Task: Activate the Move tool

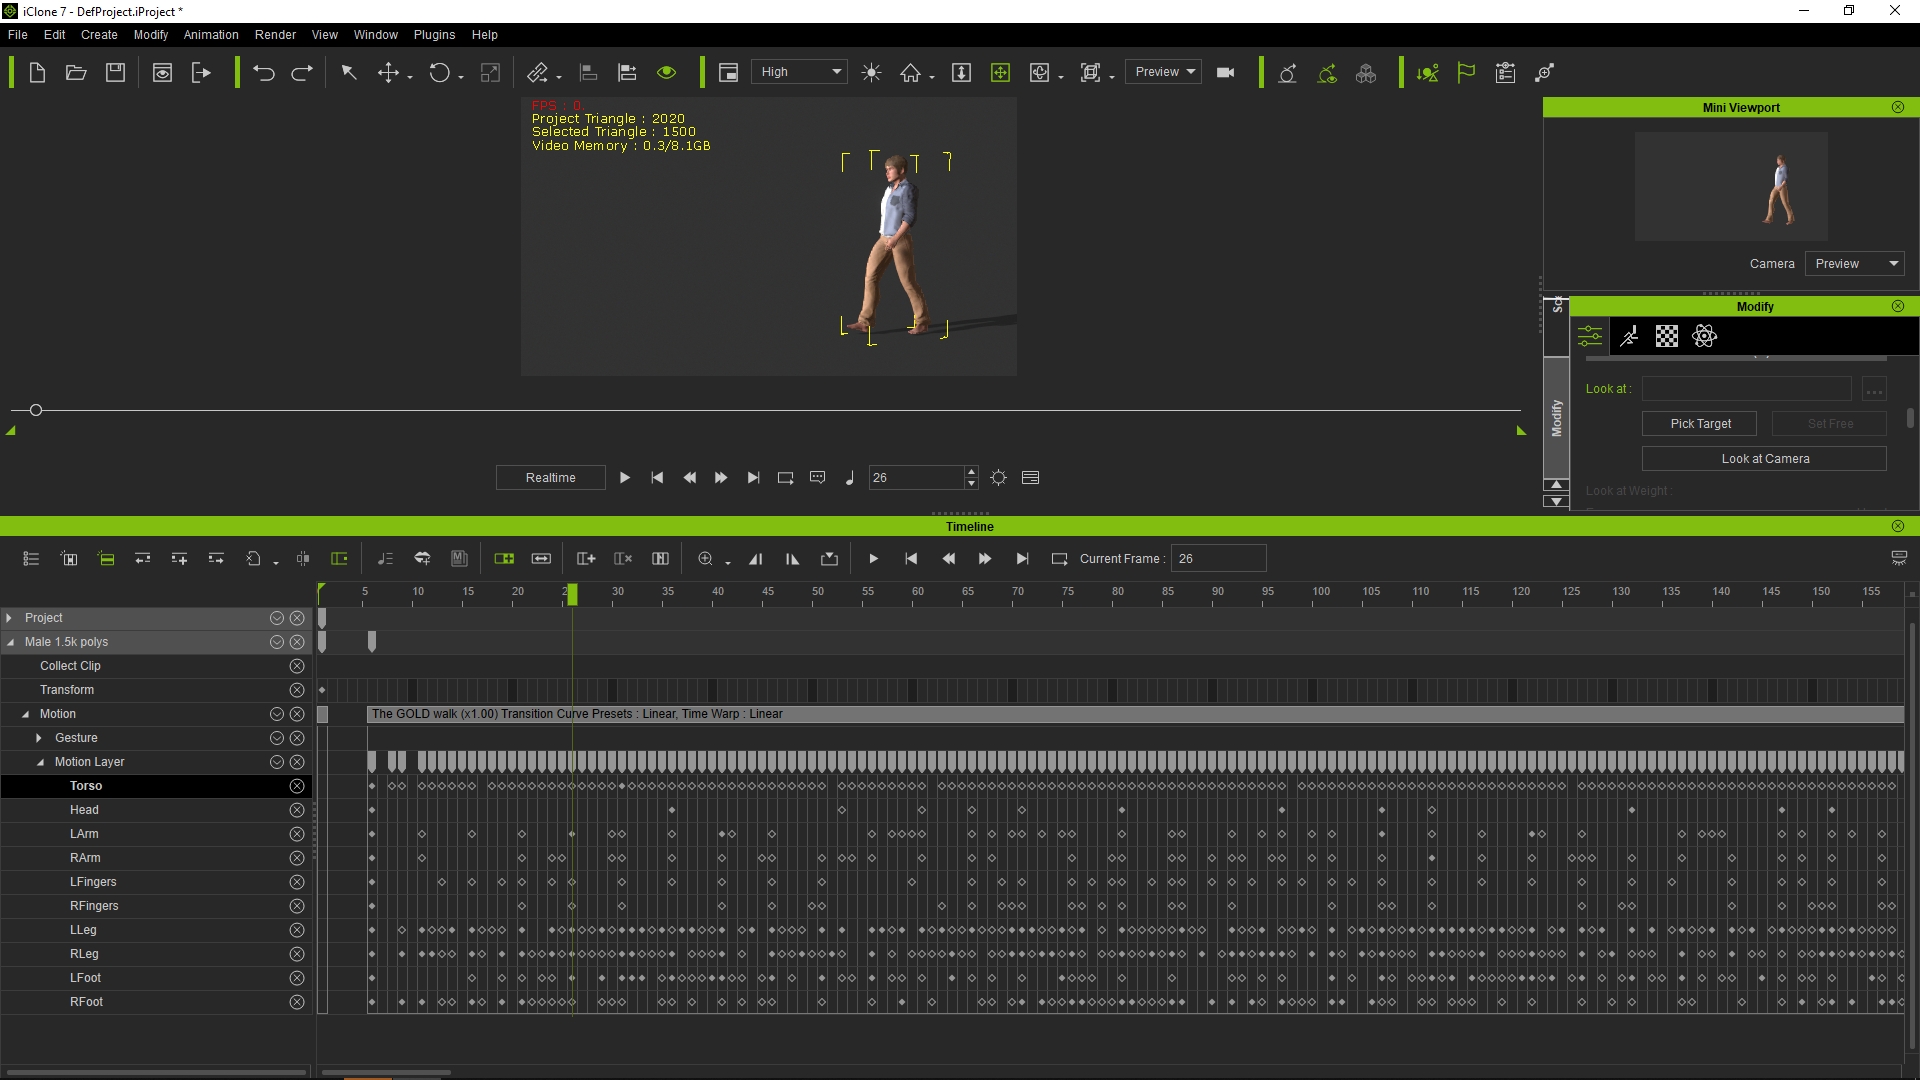Action: [388, 73]
